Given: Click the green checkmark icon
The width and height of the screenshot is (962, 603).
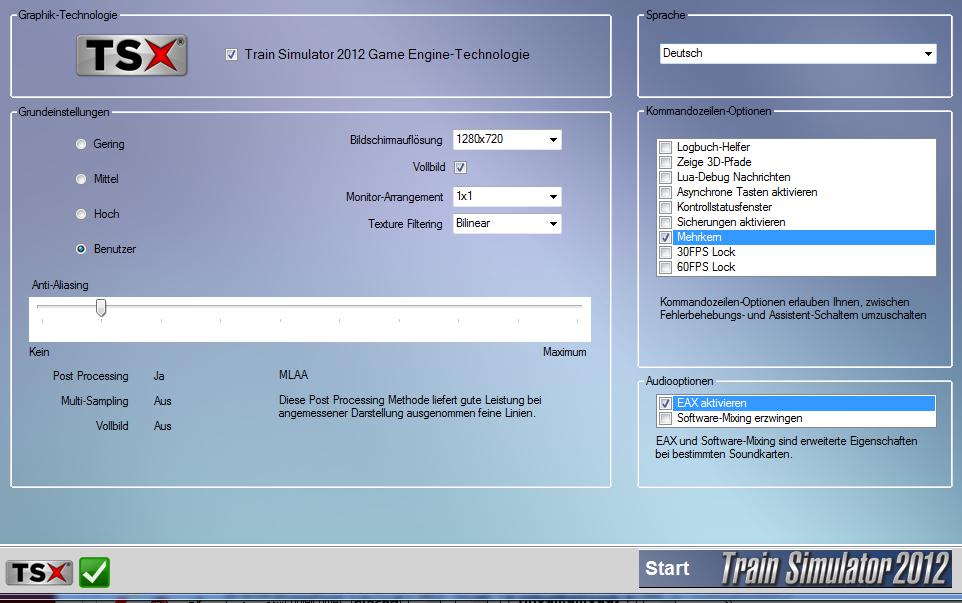Looking at the screenshot, I should click(x=94, y=572).
